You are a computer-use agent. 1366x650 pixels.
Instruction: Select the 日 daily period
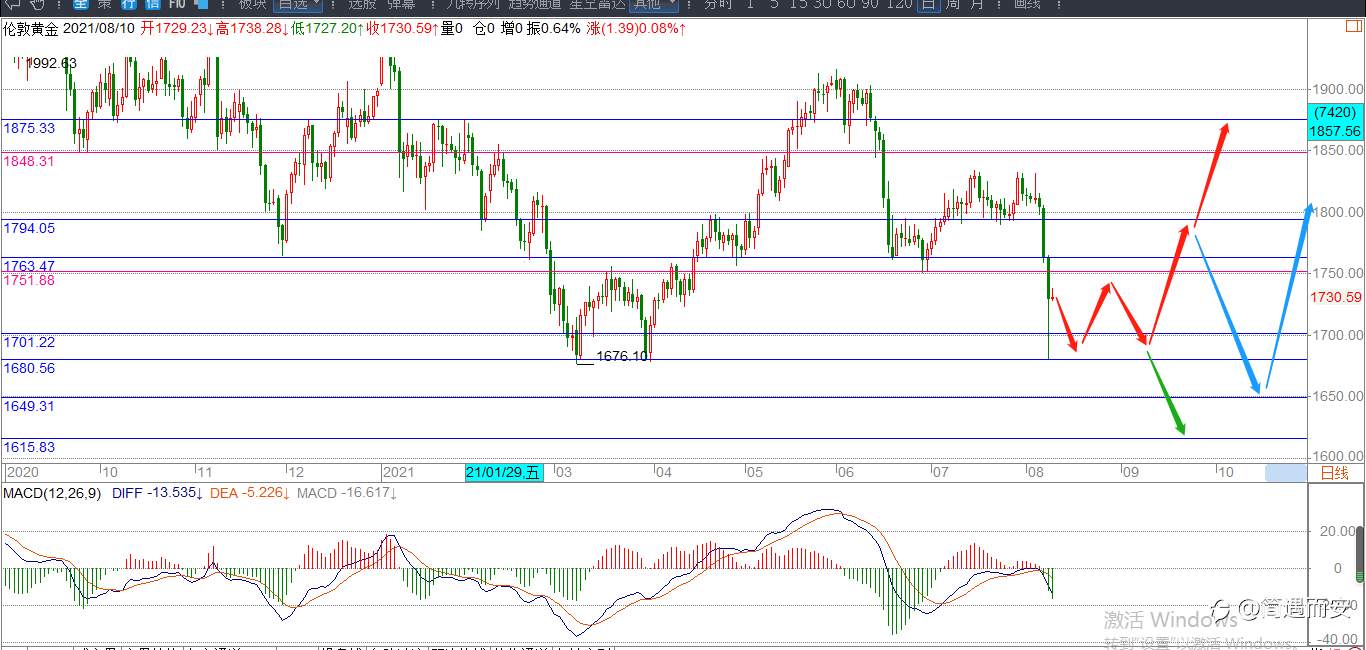(x=928, y=4)
